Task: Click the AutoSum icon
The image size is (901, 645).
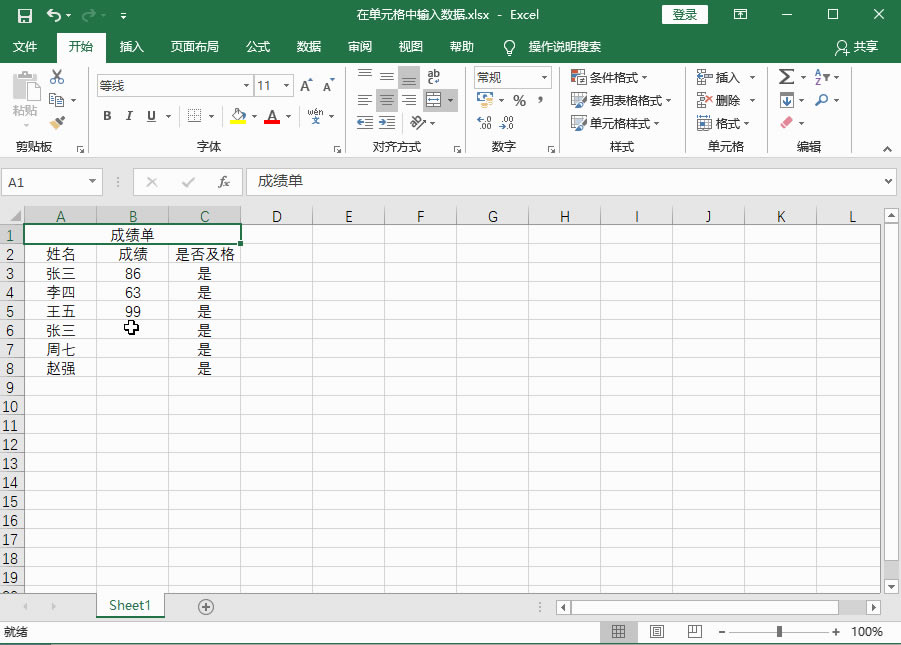Action: (x=786, y=76)
